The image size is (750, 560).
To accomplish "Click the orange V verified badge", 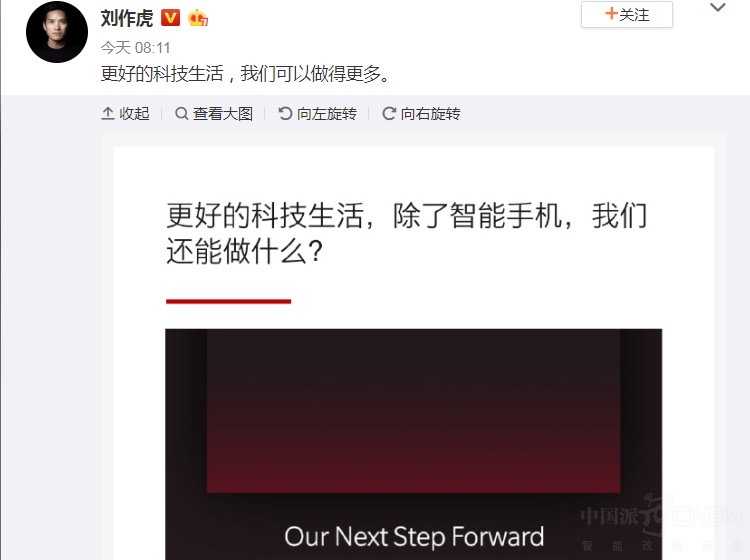I will 170,18.
